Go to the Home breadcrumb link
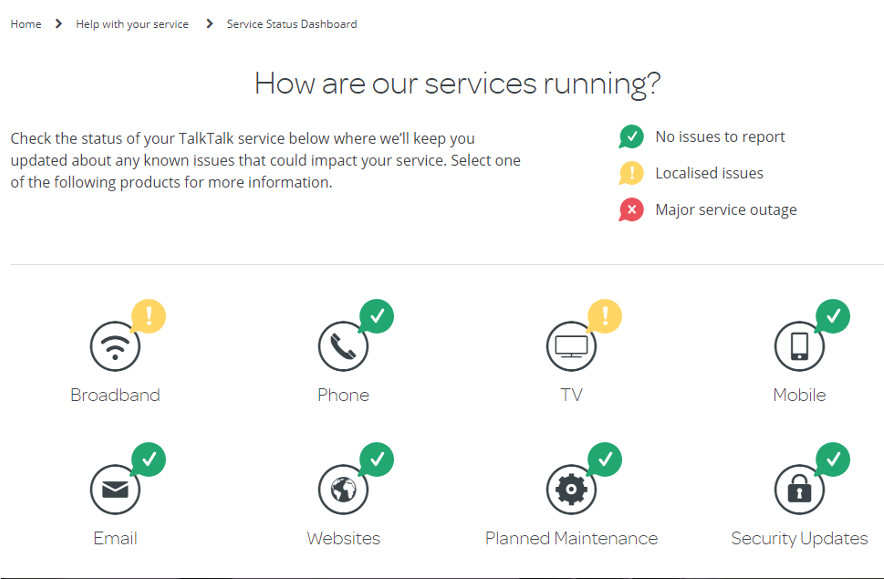This screenshot has height=579, width=884. (x=26, y=24)
